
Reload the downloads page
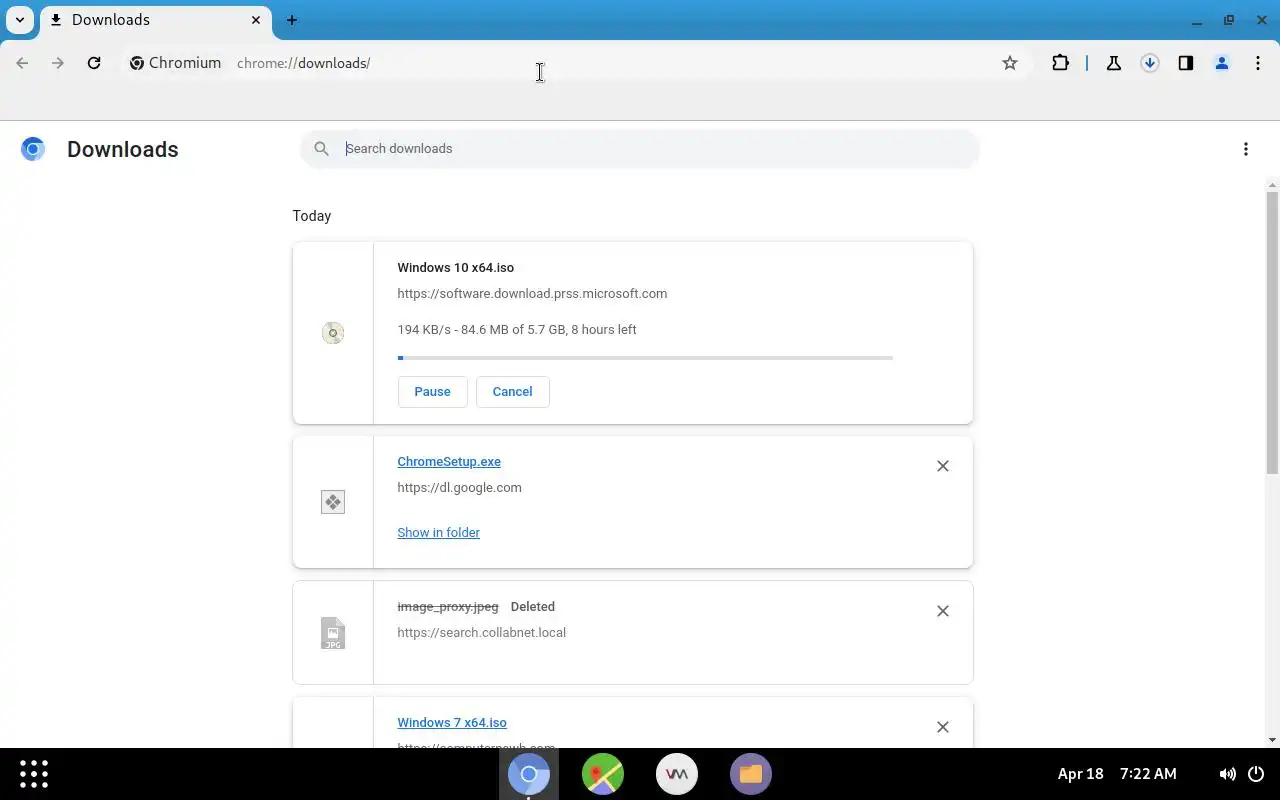click(94, 63)
